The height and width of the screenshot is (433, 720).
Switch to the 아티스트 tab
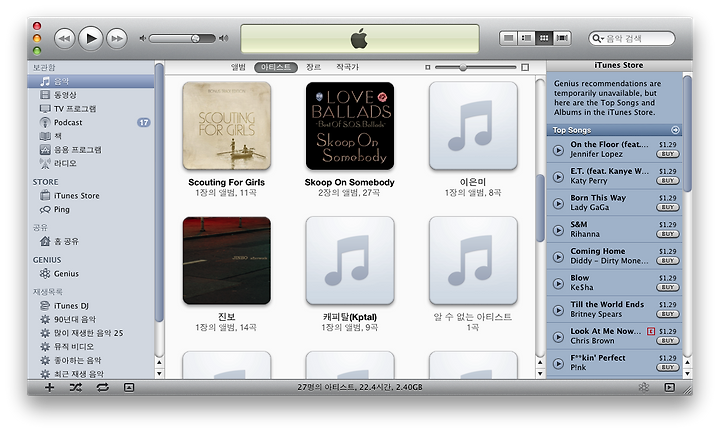[x=276, y=67]
